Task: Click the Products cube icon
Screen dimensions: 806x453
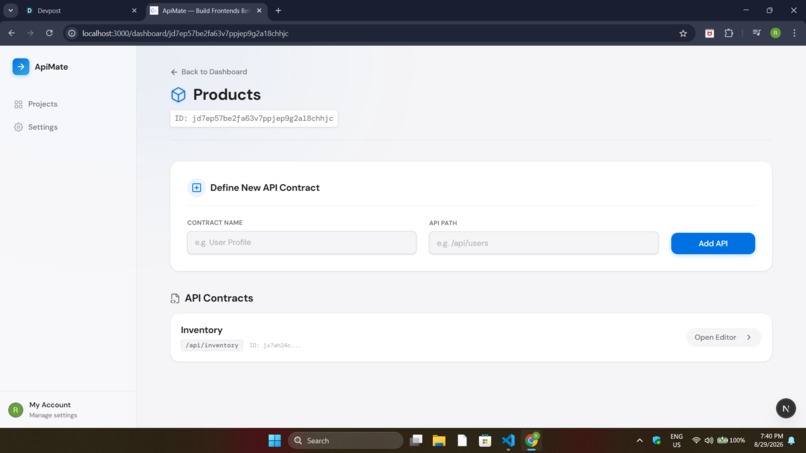Action: pos(178,95)
